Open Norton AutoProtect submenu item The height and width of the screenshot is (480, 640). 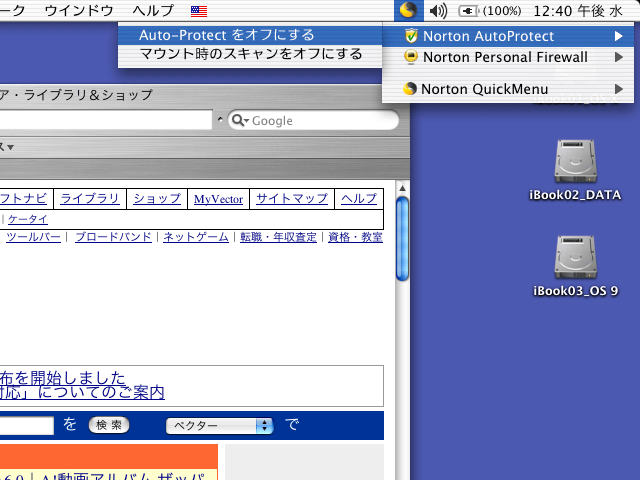pyautogui.click(x=508, y=36)
